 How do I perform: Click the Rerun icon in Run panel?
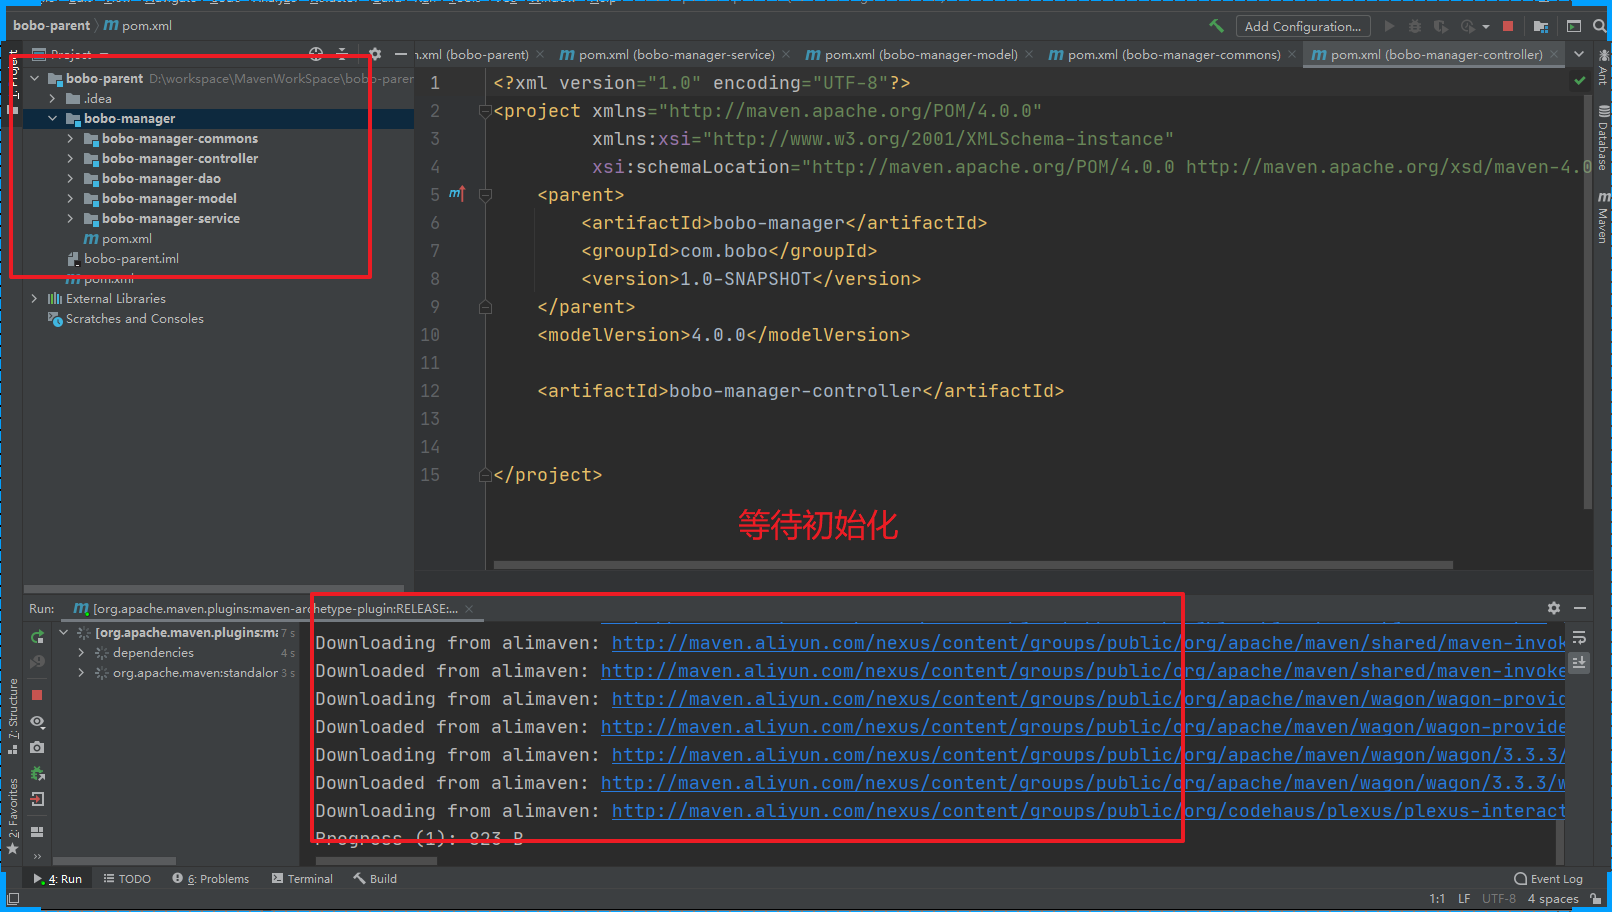pos(37,637)
